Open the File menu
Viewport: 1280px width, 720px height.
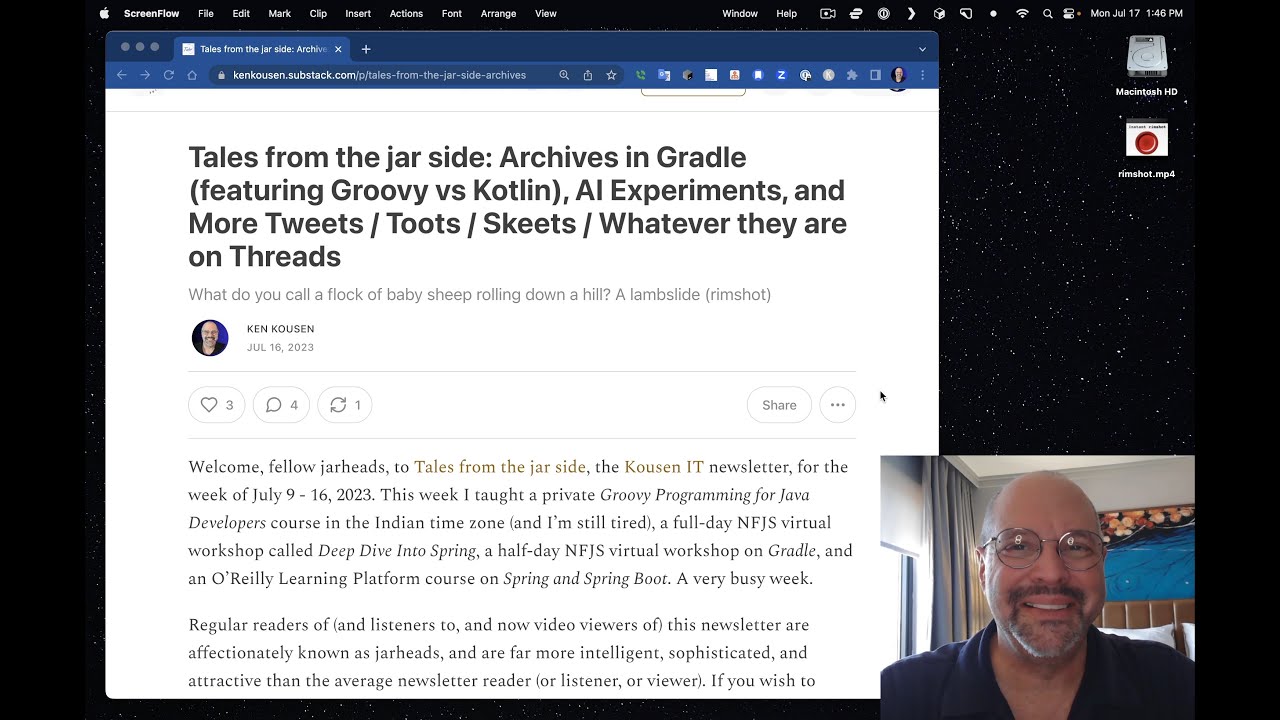point(206,13)
